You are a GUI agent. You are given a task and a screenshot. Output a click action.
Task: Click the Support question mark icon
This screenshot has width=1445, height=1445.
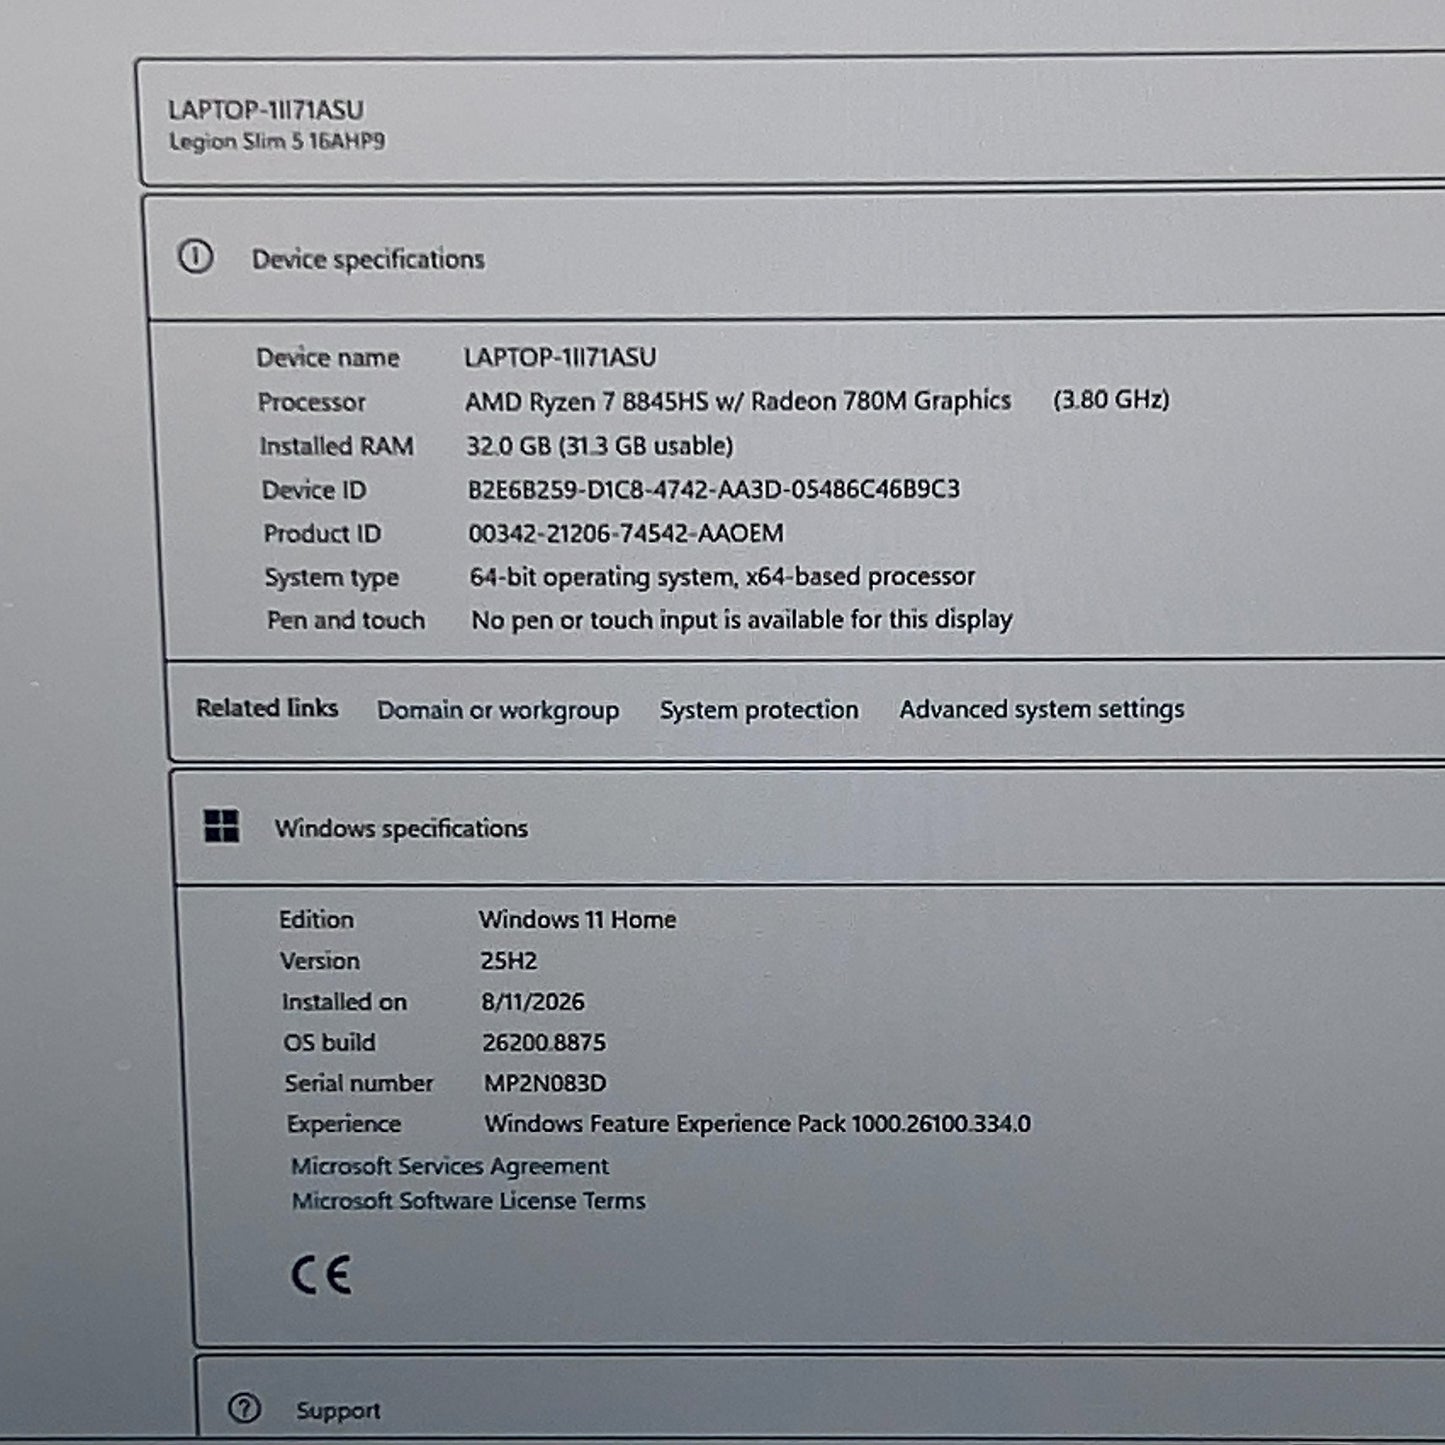click(x=245, y=1409)
